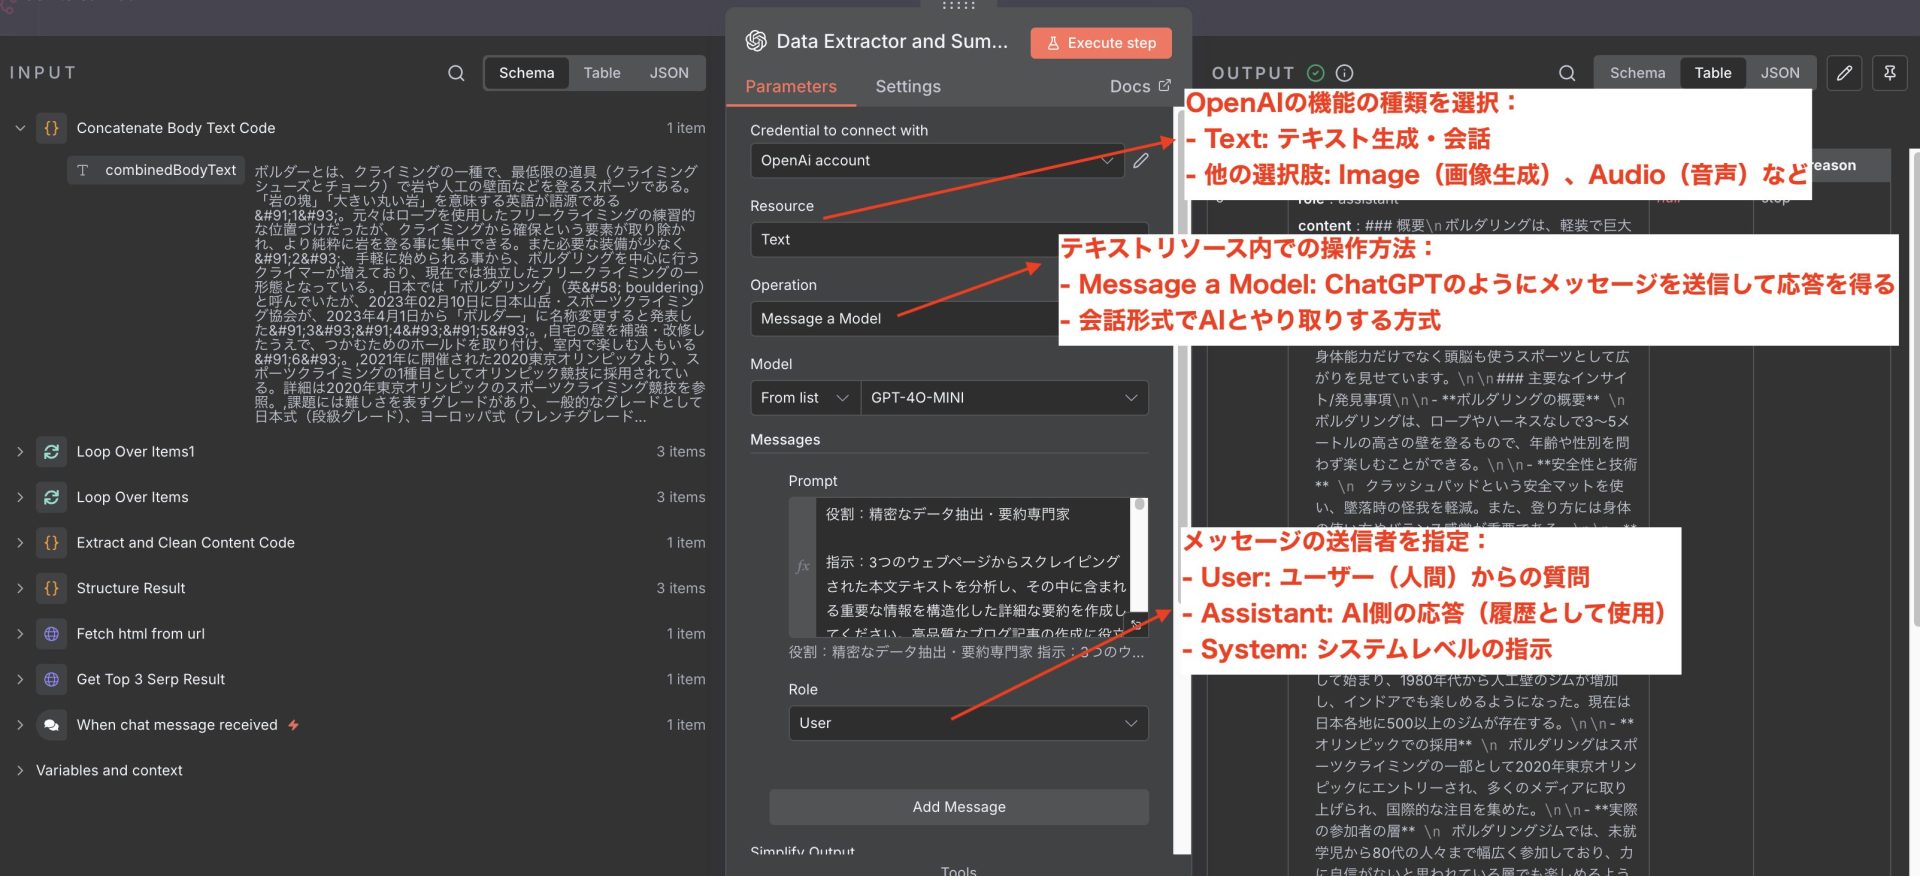
Task: Open the GPT-4O-MINI model dropdown
Action: [x=1003, y=398]
